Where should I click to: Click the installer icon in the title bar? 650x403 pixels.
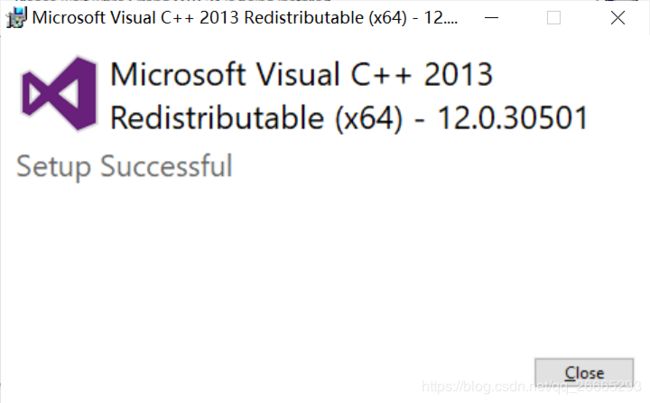(17, 18)
